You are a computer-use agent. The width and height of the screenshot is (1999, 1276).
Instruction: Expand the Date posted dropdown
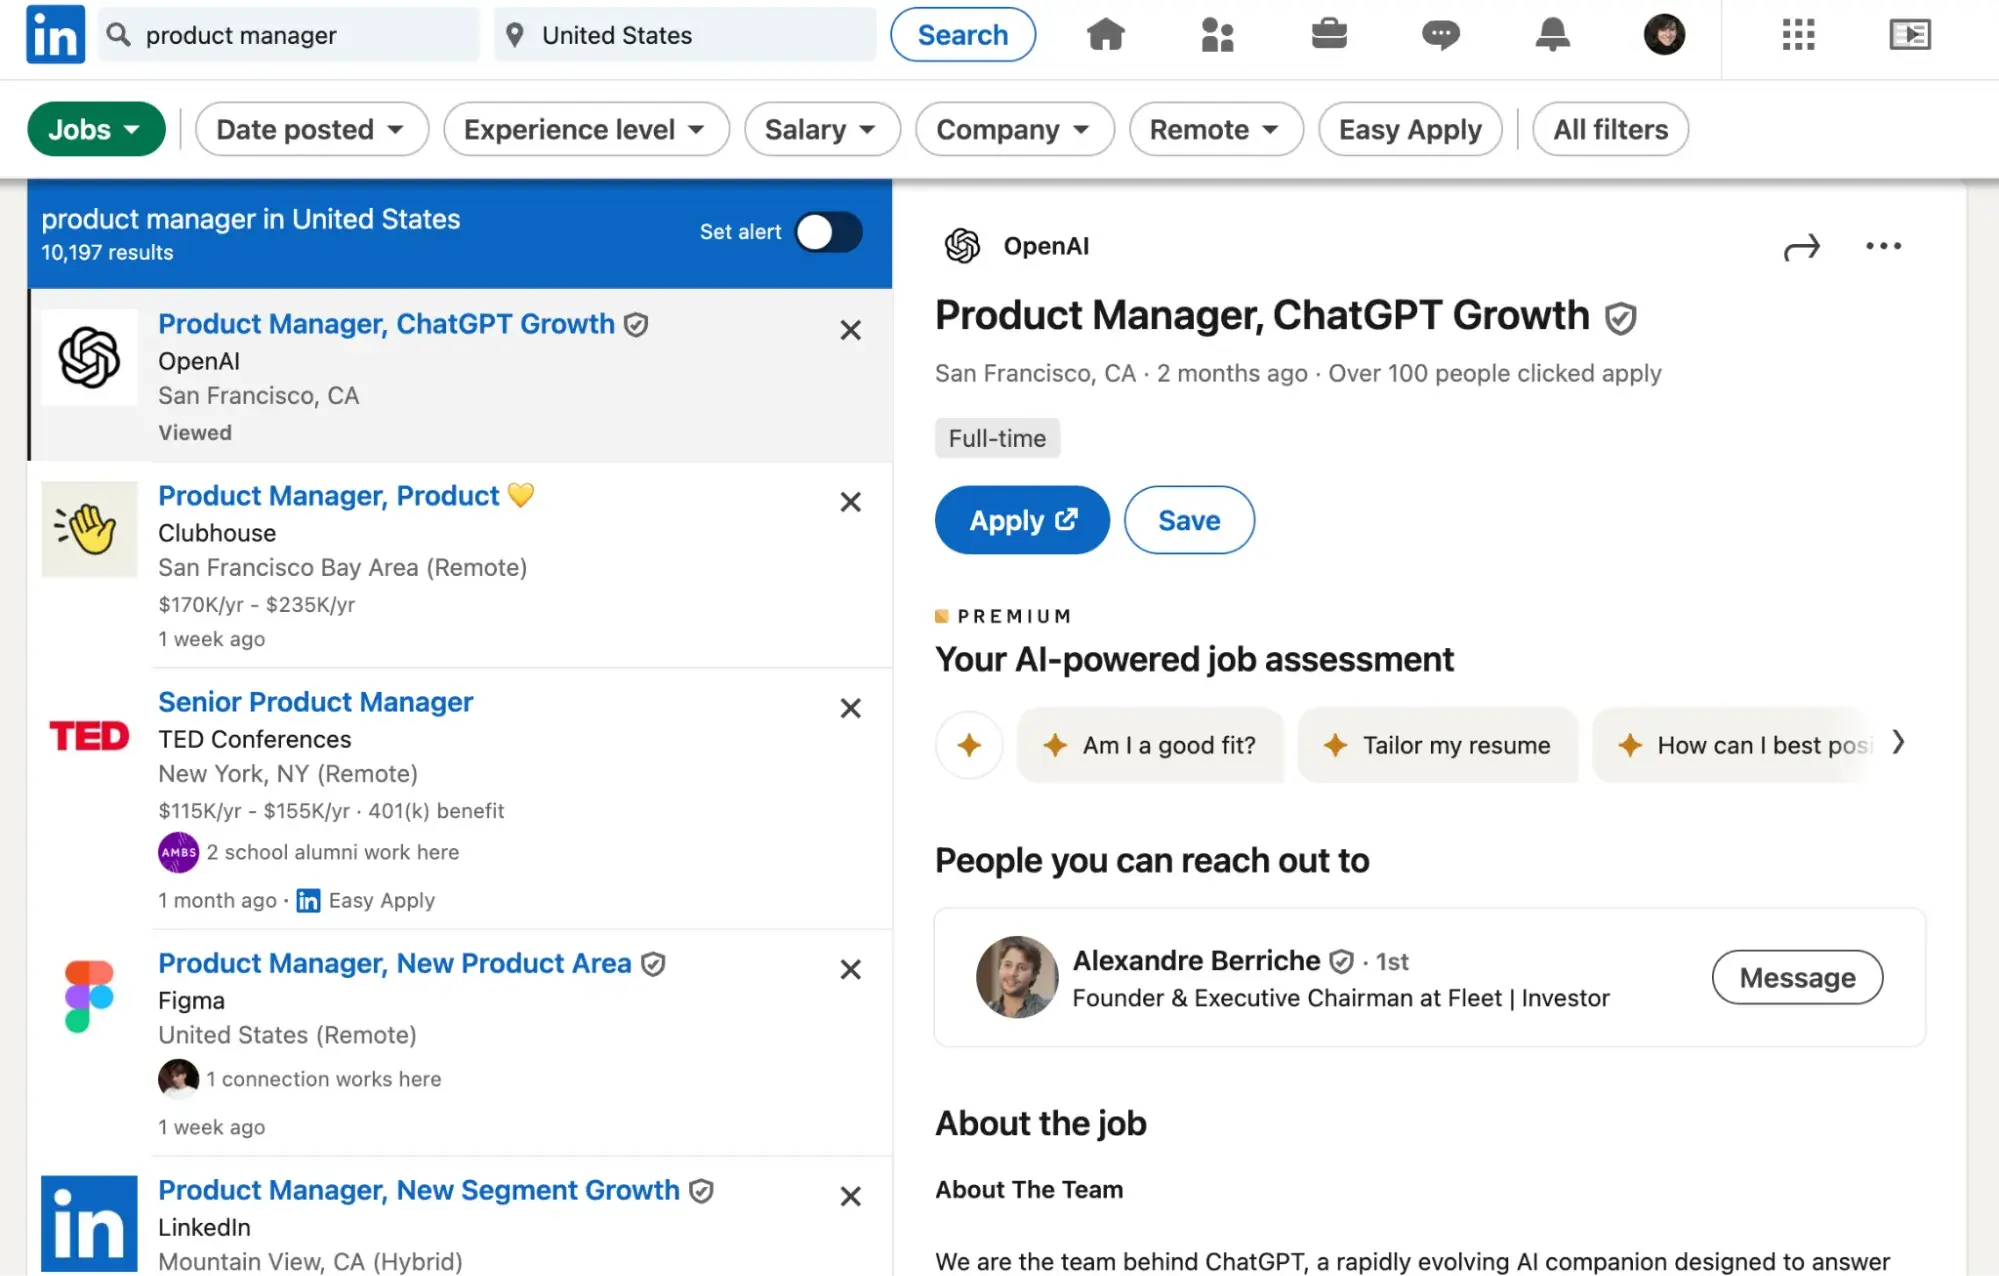(307, 128)
